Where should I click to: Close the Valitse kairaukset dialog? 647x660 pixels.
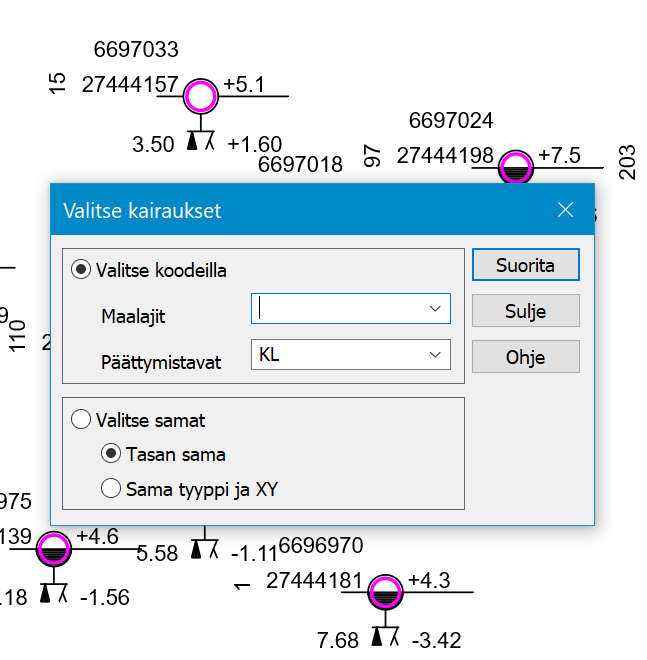click(565, 210)
